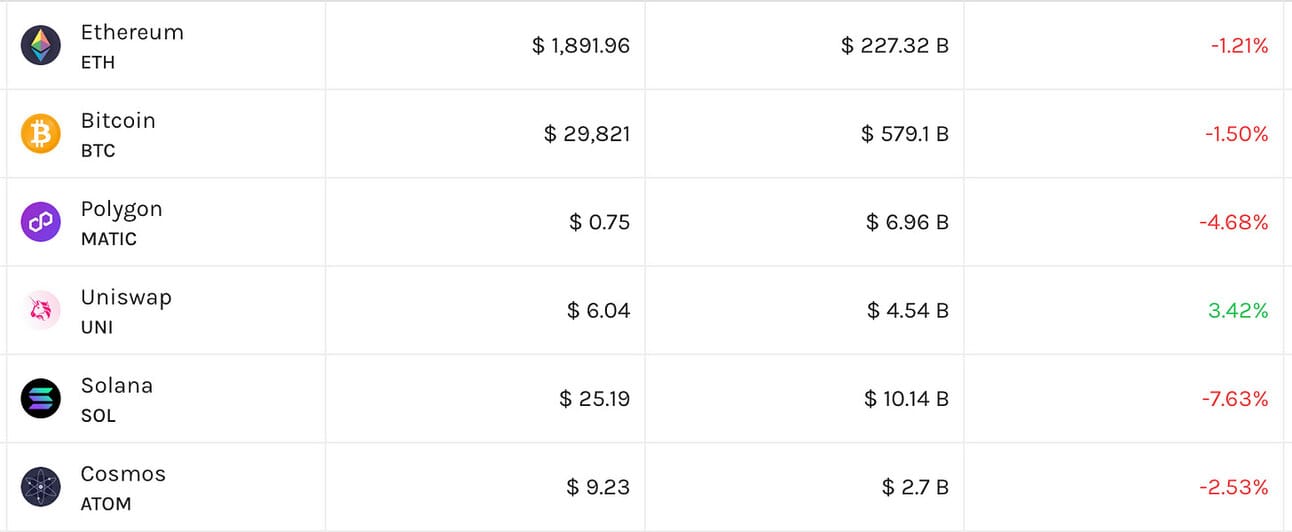Click Ethereum price $ 1,891.96
The width and height of the screenshot is (1292, 532).
pyautogui.click(x=581, y=45)
